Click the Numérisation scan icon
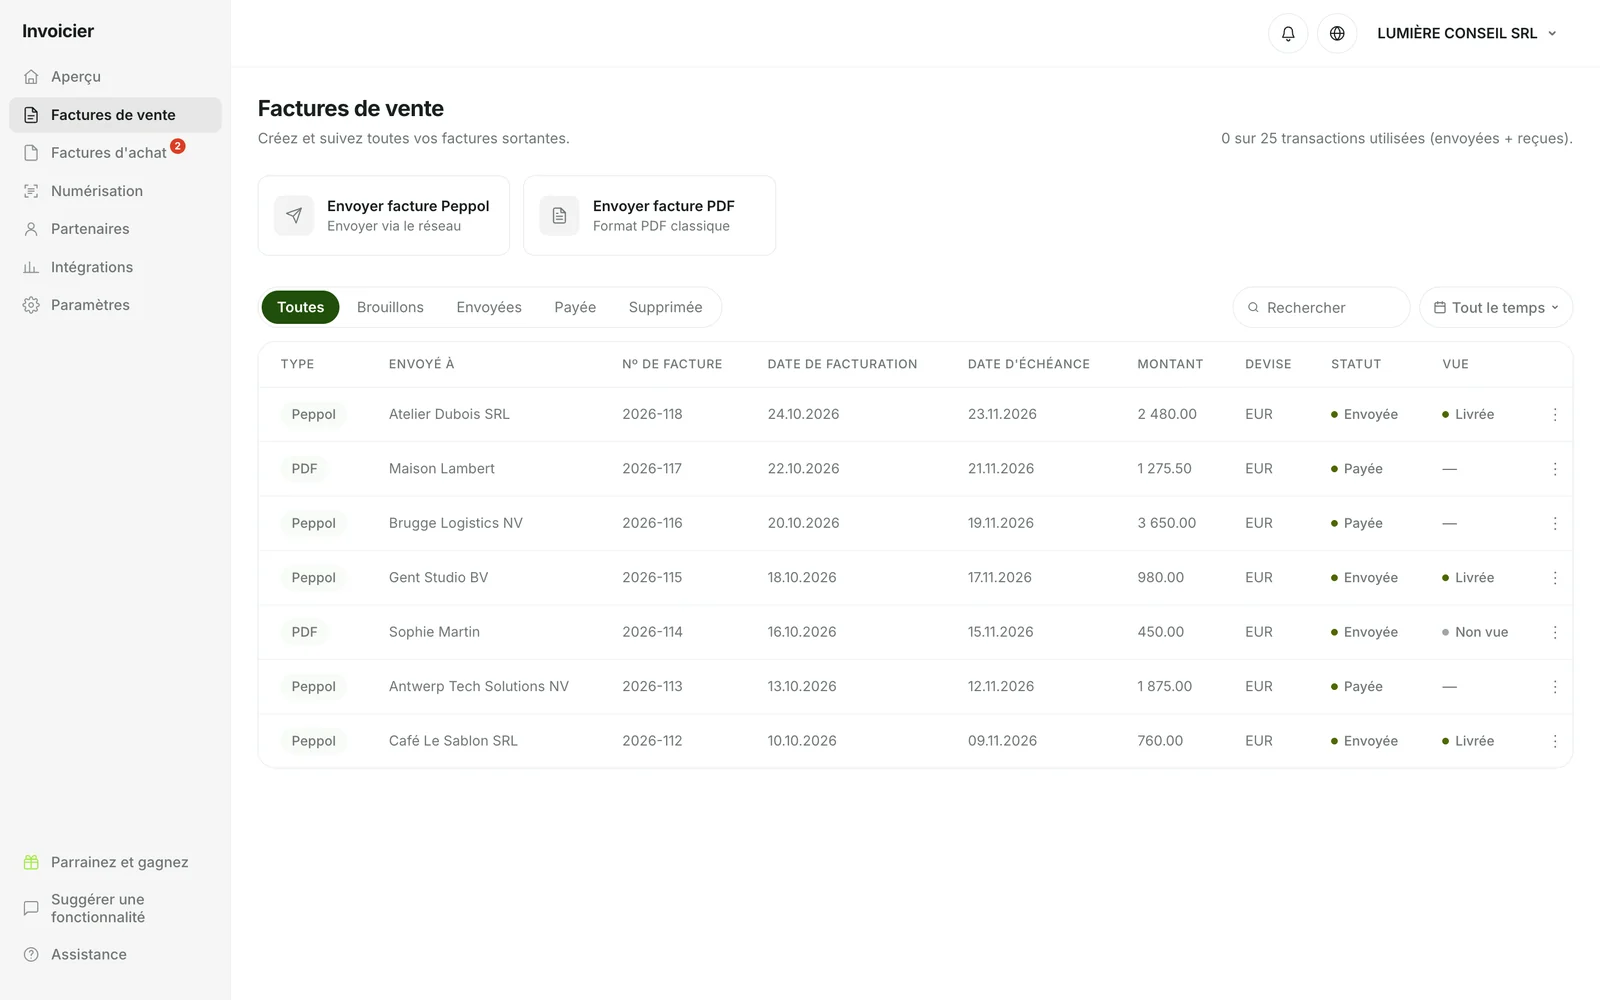 point(31,191)
